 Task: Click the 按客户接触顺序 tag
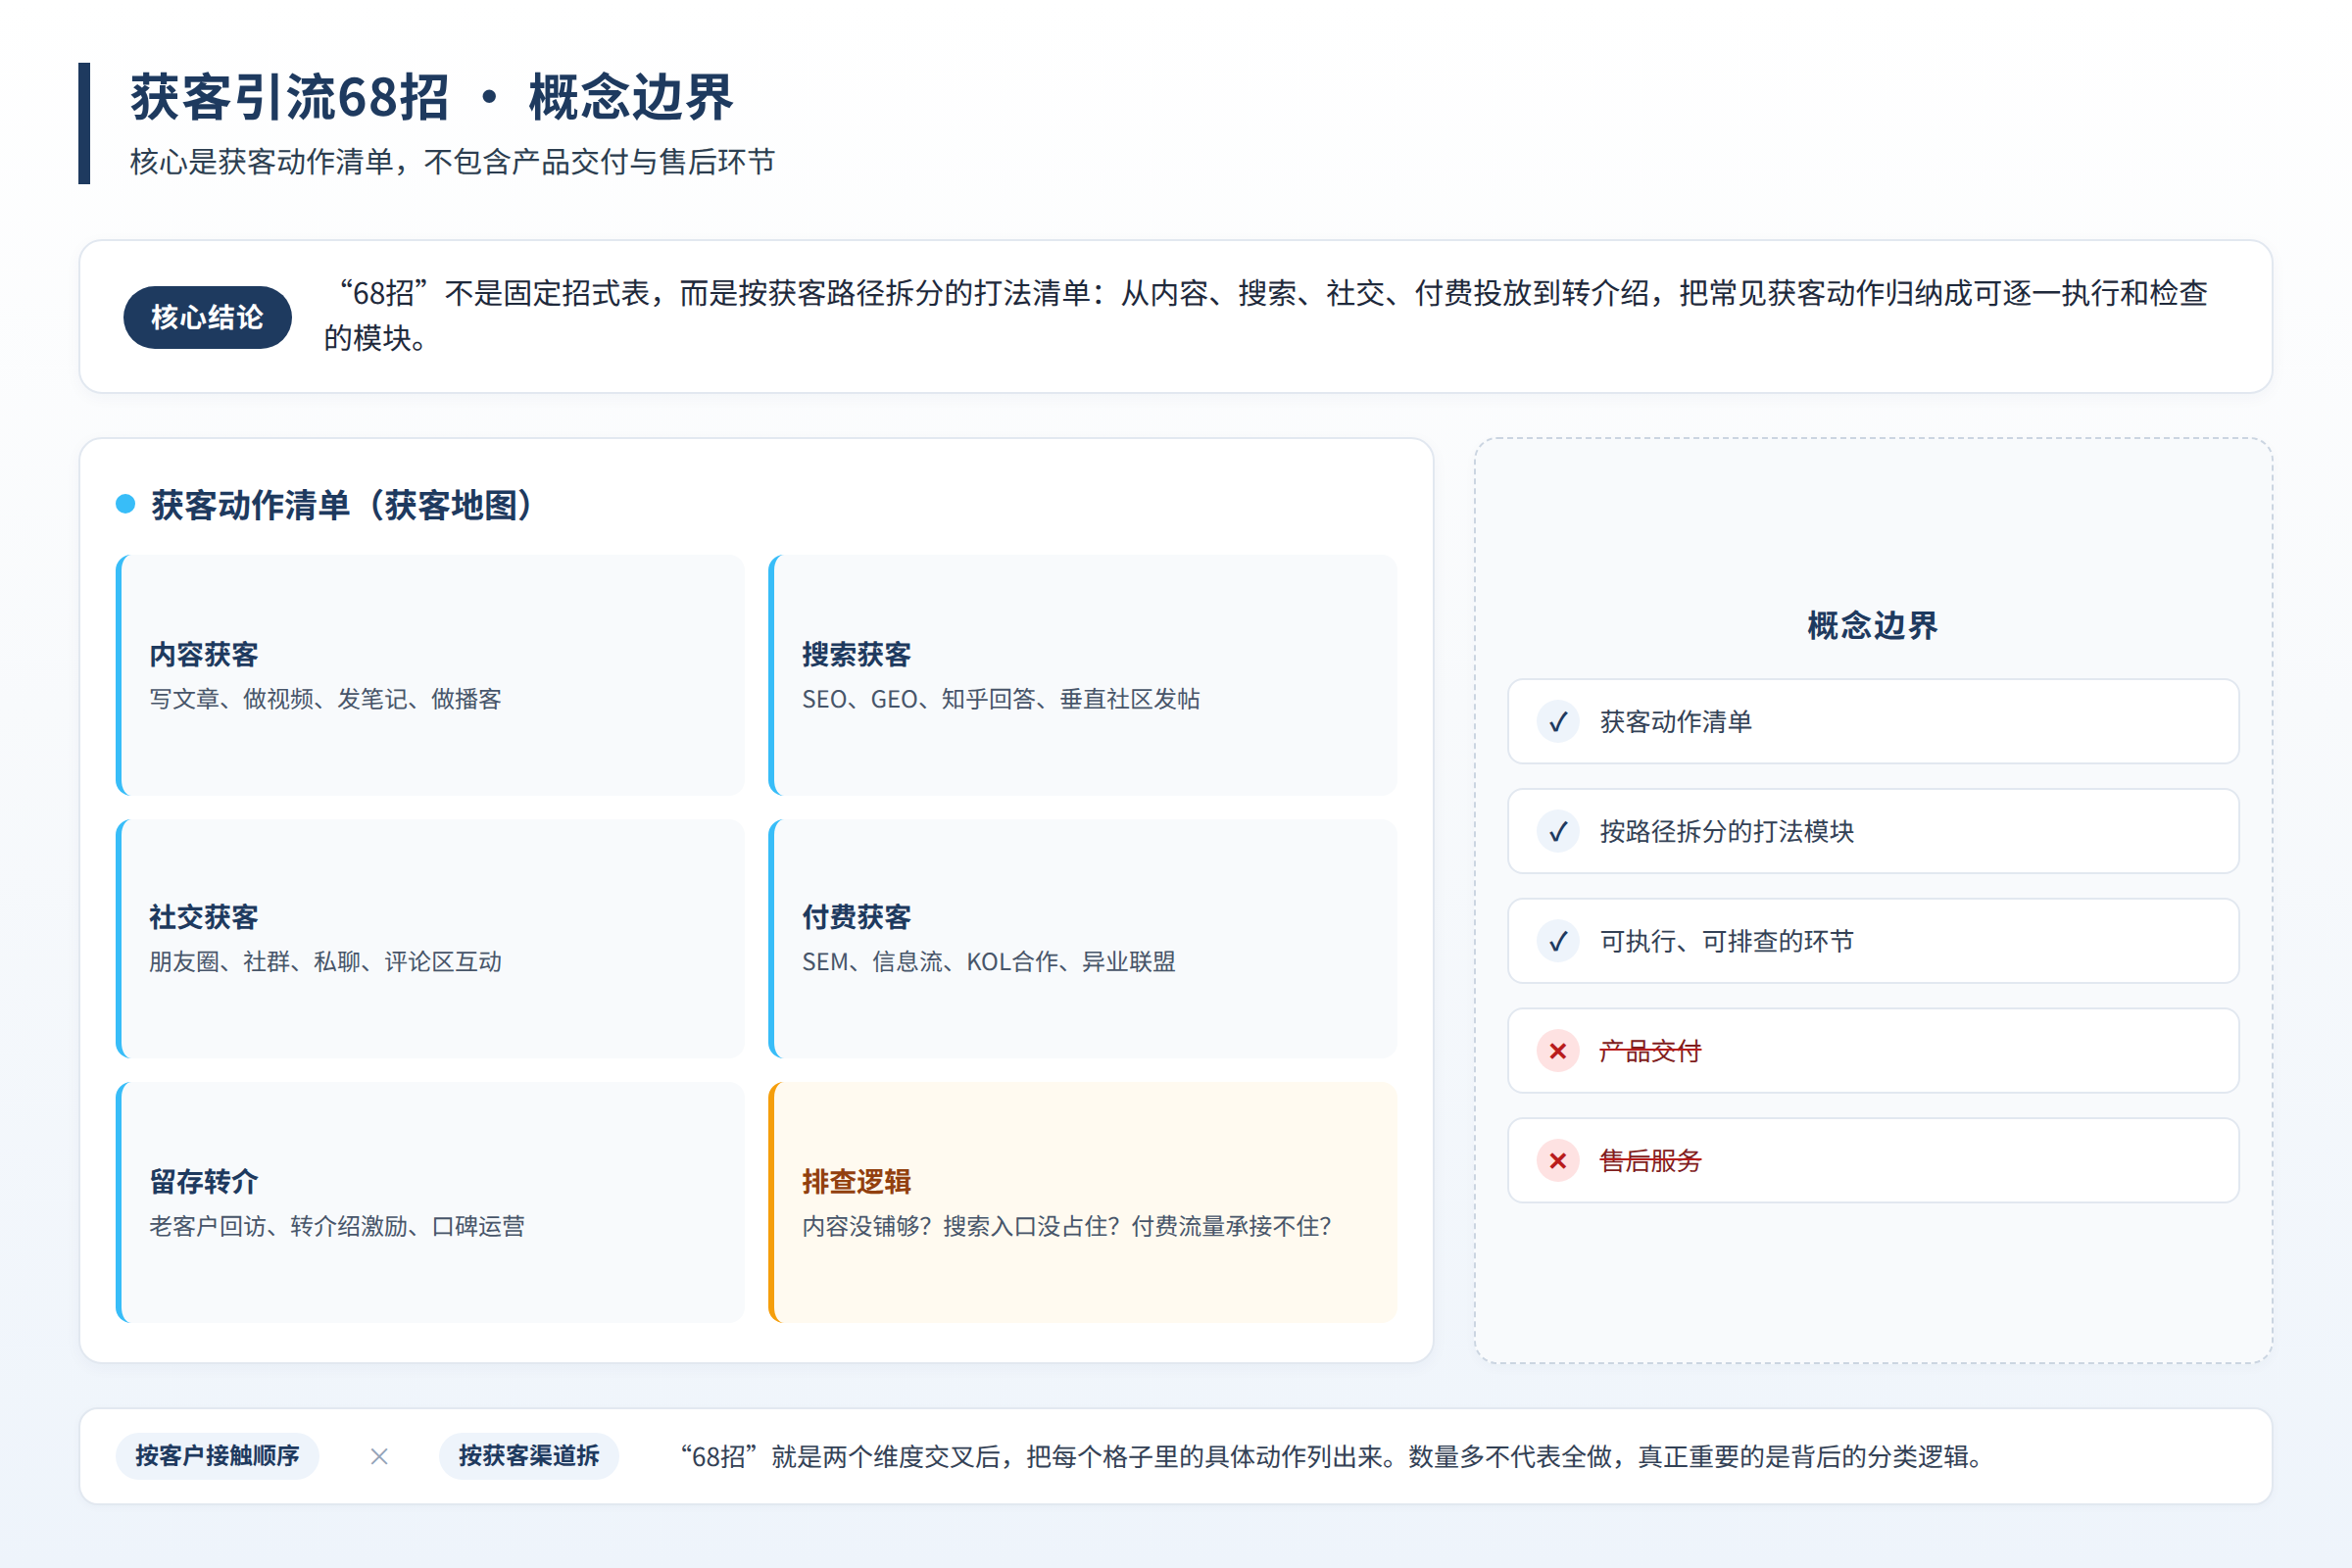[x=217, y=1456]
